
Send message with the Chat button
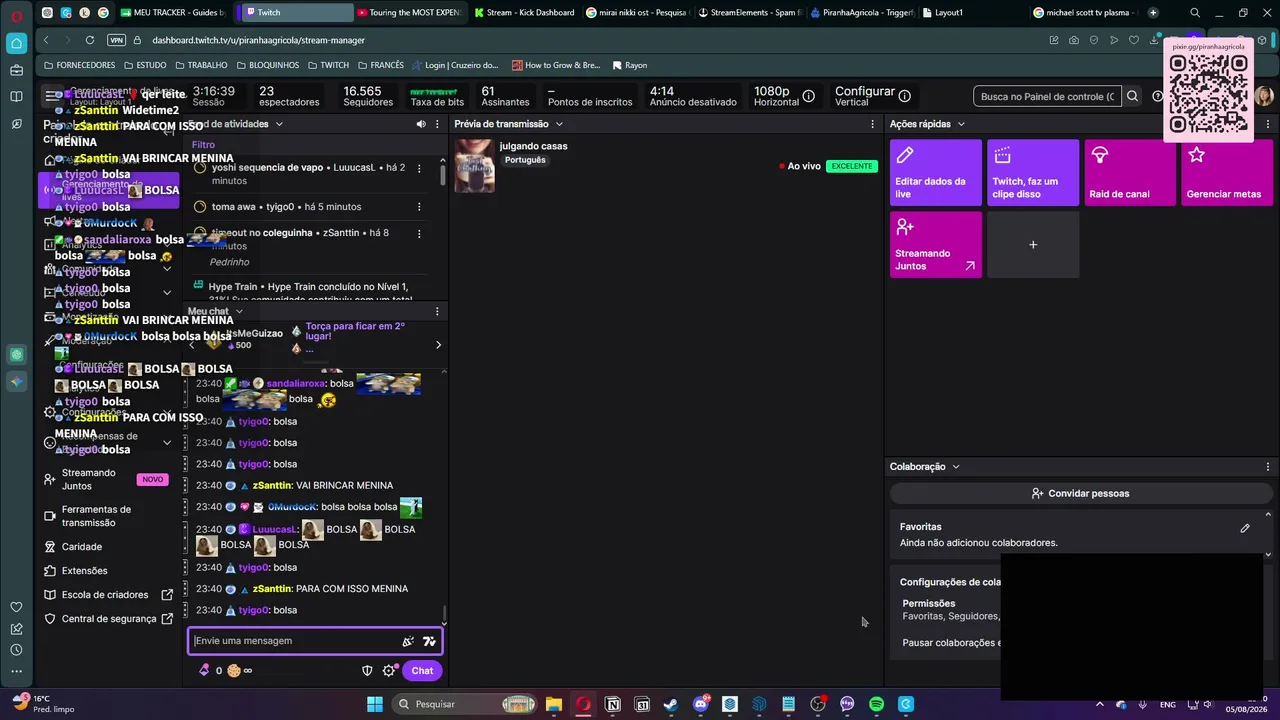click(x=422, y=671)
